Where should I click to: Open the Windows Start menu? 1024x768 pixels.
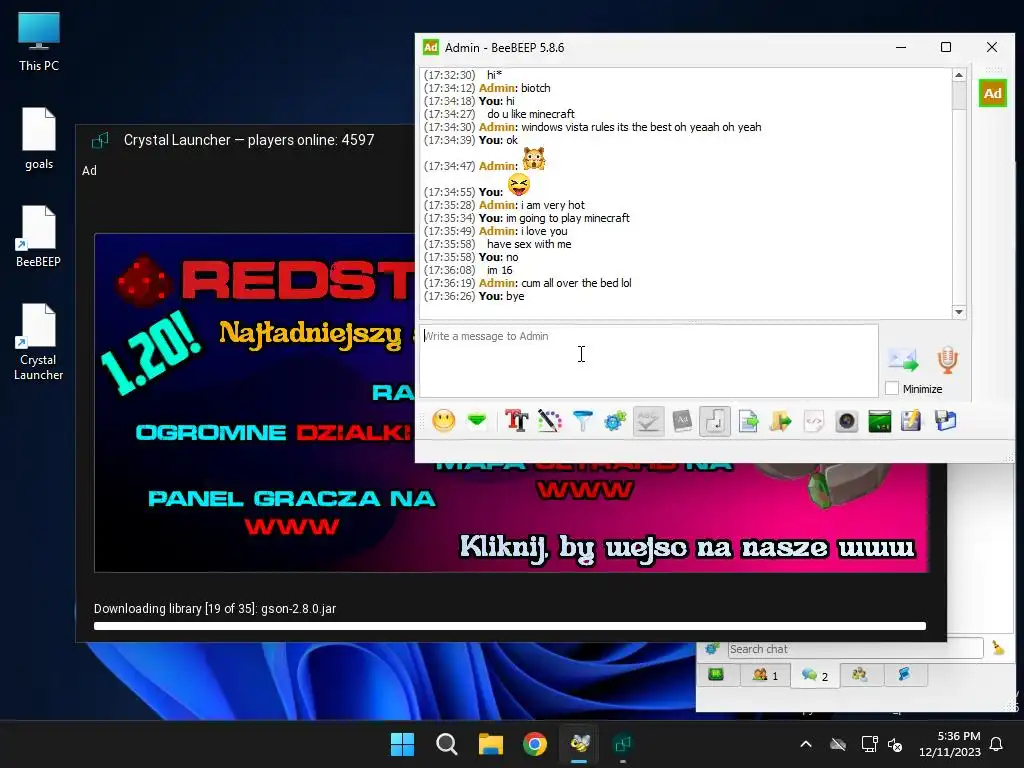[x=402, y=744]
